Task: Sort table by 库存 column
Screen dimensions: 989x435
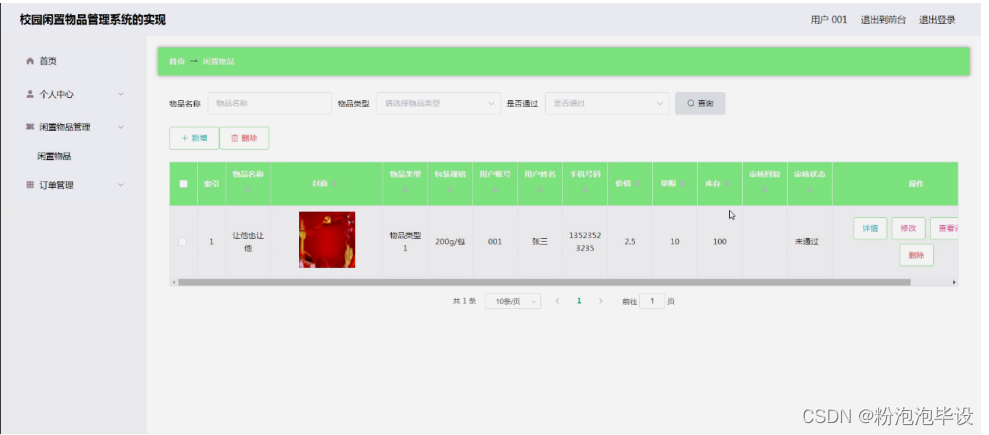Action: point(728,183)
